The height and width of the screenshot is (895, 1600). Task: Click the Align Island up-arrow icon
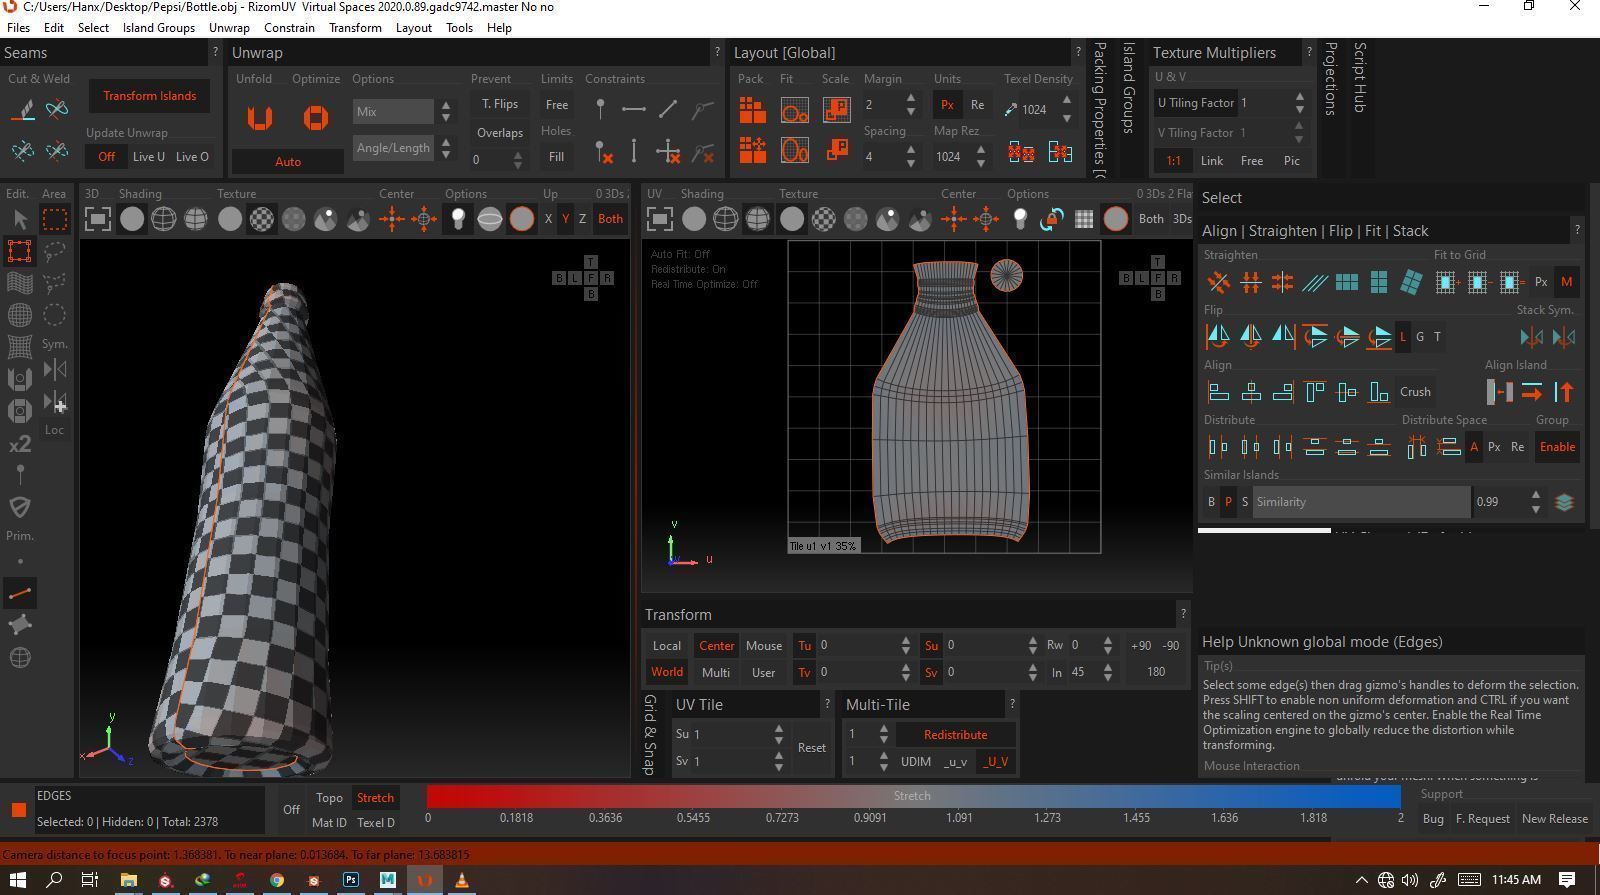(1565, 392)
